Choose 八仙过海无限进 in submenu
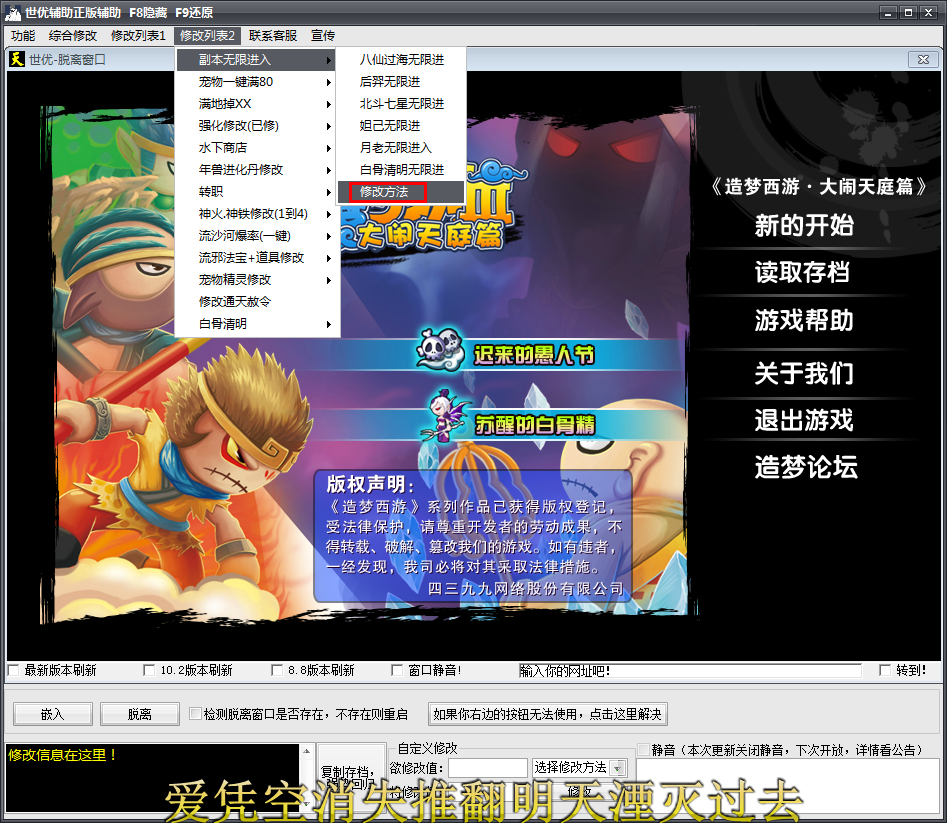 click(x=402, y=60)
